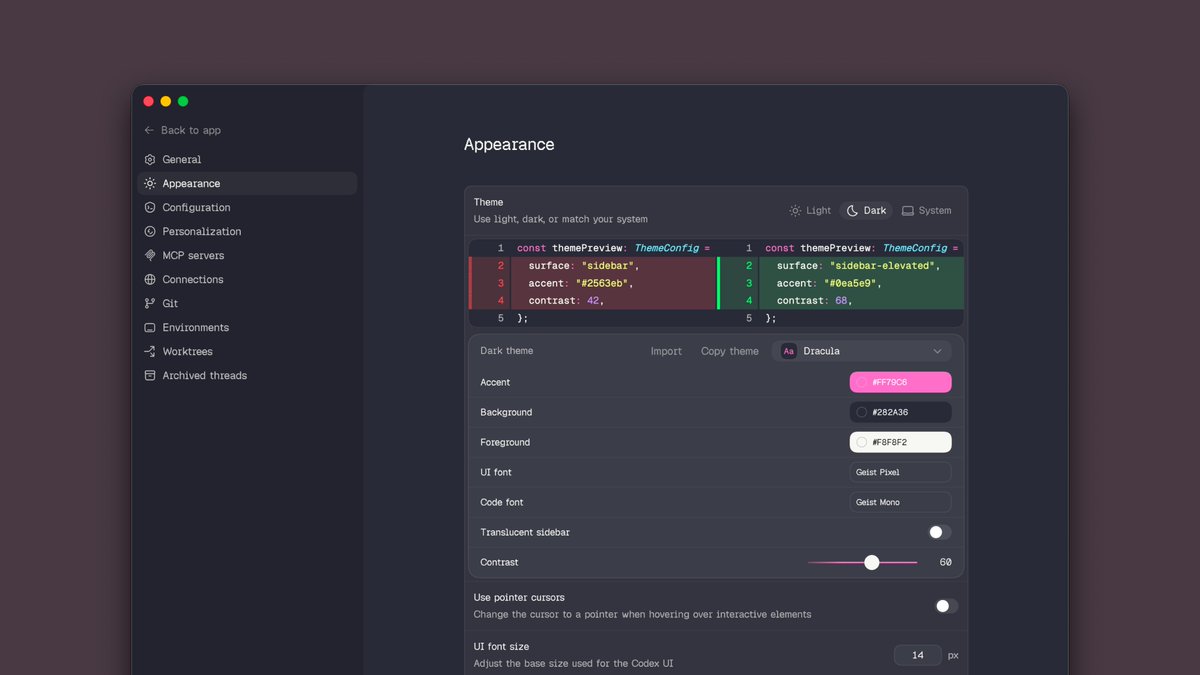This screenshot has width=1200, height=675.
Task: Open the Accent color swatch #FF79C6
Action: click(901, 382)
